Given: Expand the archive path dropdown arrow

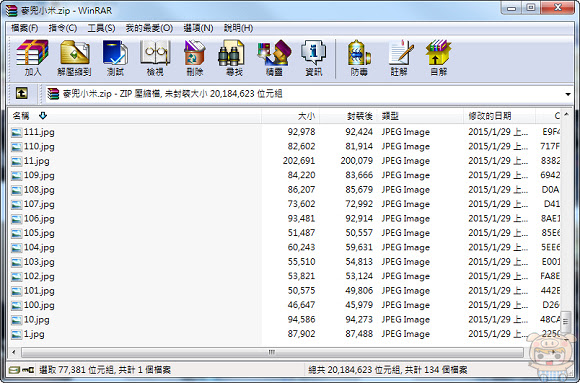Looking at the screenshot, I should pos(568,94).
